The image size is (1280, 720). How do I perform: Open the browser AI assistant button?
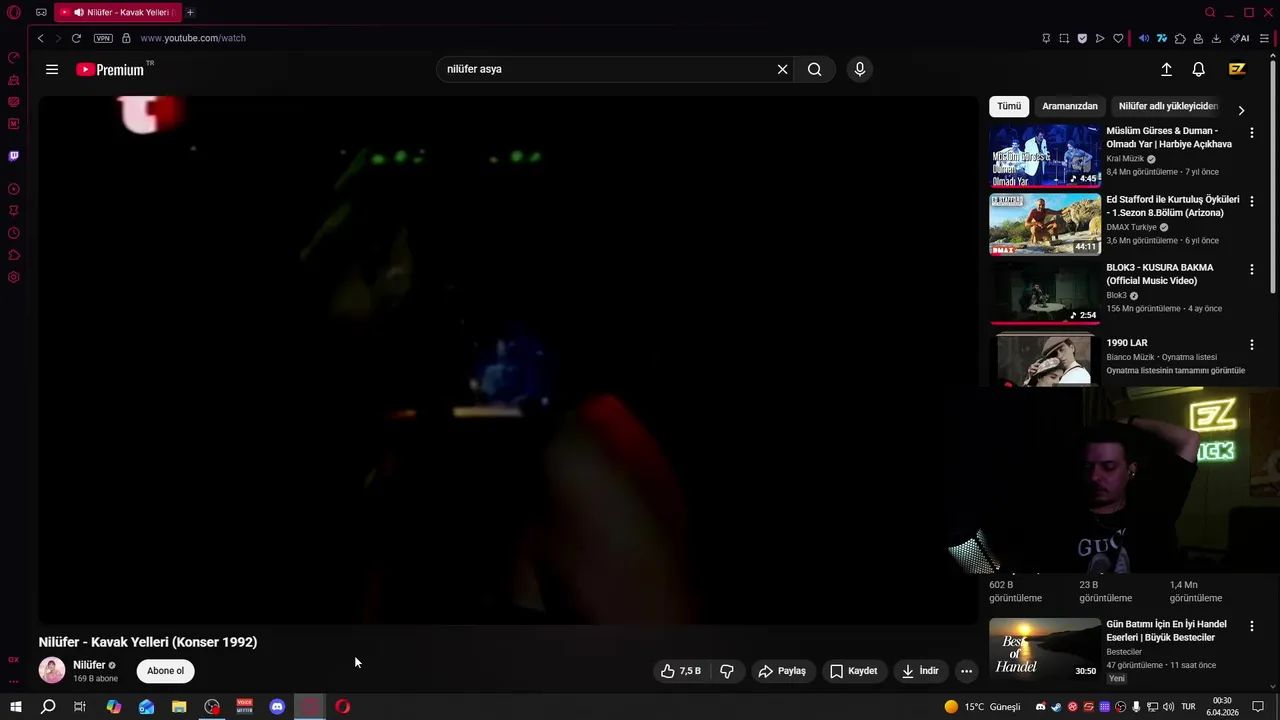(x=1240, y=38)
